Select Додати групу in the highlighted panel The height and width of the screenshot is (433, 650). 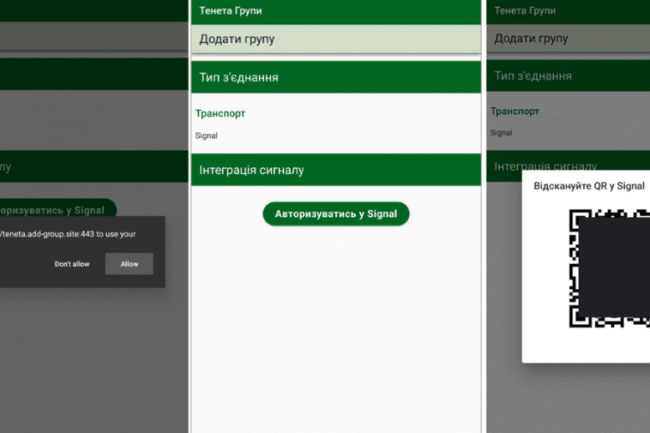[336, 39]
